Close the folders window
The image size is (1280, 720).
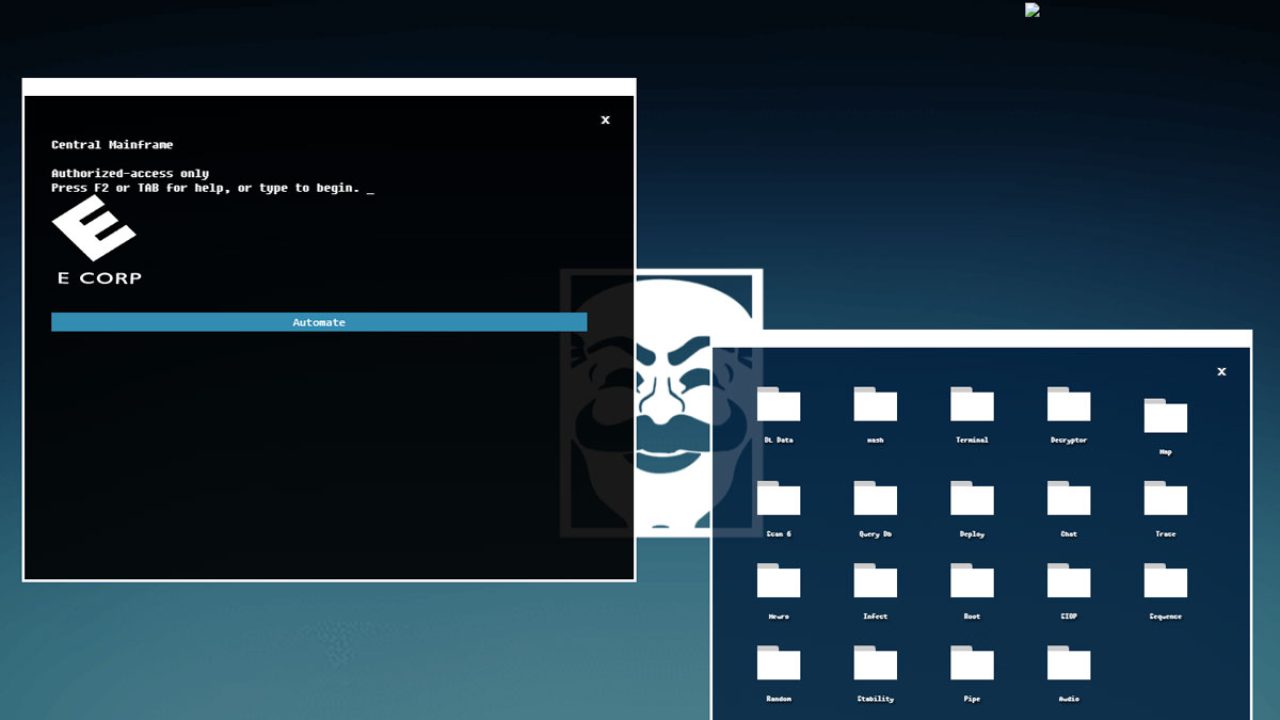pyautogui.click(x=1221, y=371)
